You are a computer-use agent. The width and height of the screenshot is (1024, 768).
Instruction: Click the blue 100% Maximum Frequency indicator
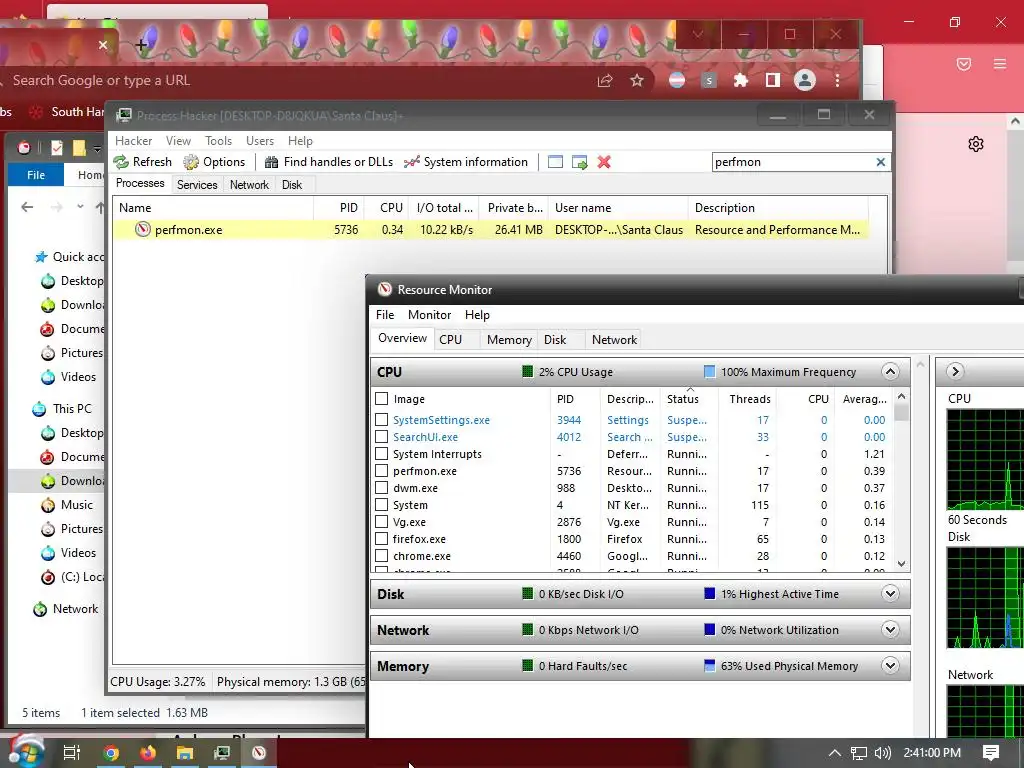709,372
